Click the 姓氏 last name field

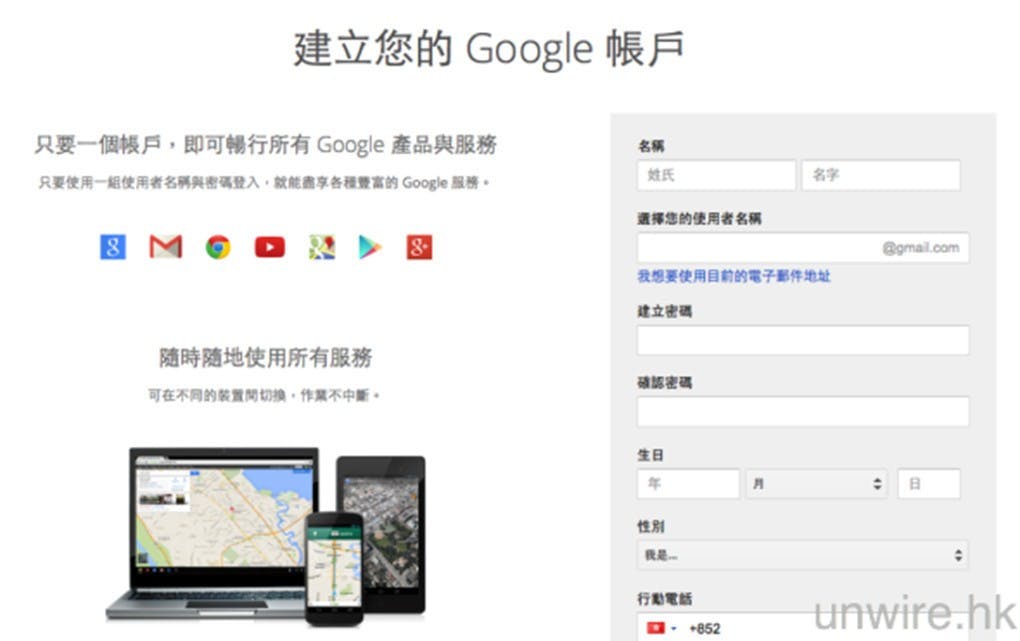716,175
